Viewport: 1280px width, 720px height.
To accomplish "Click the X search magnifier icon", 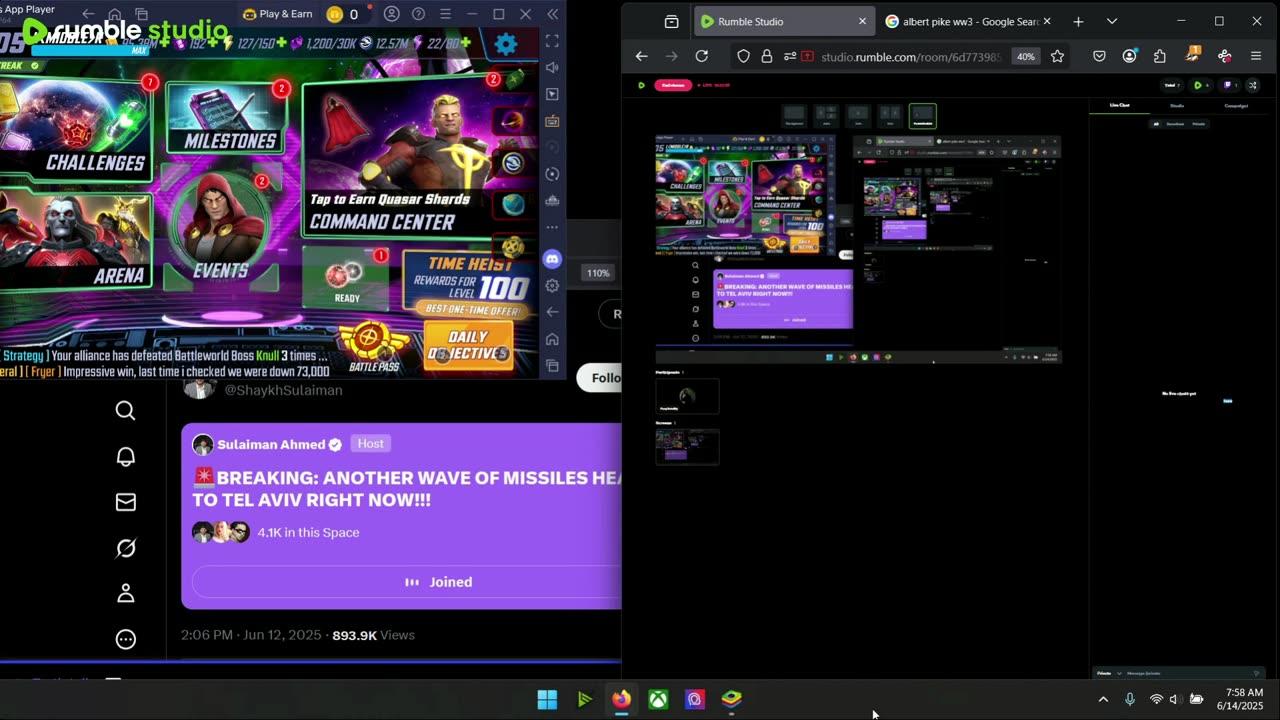I will pyautogui.click(x=125, y=411).
